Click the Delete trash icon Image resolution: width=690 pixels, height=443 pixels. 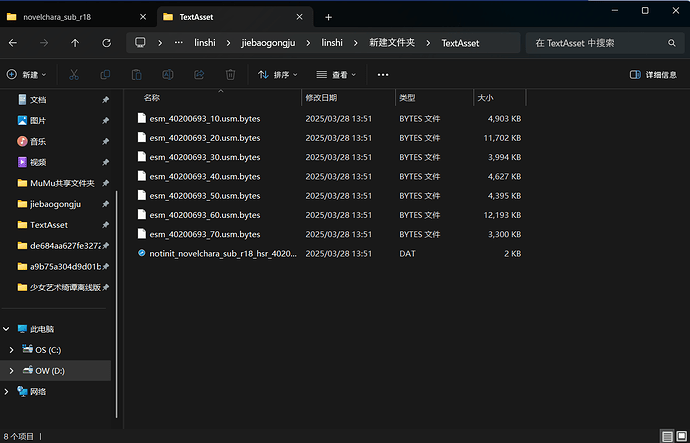click(230, 75)
